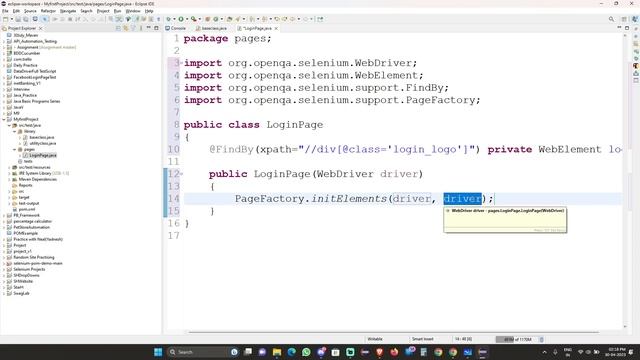Click the 'Smart Insert' status bar entry
Screen dimensions: 640x360
click(423, 339)
